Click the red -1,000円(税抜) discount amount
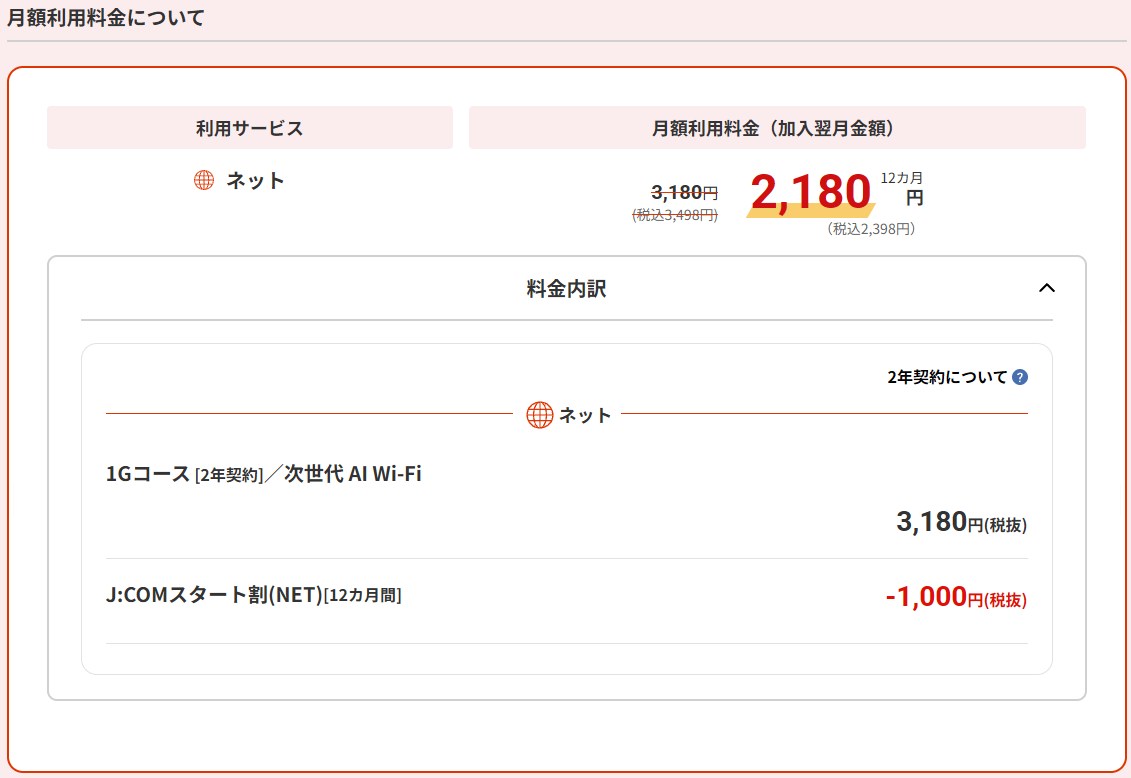Screen dimensions: 1131x778 (955, 598)
